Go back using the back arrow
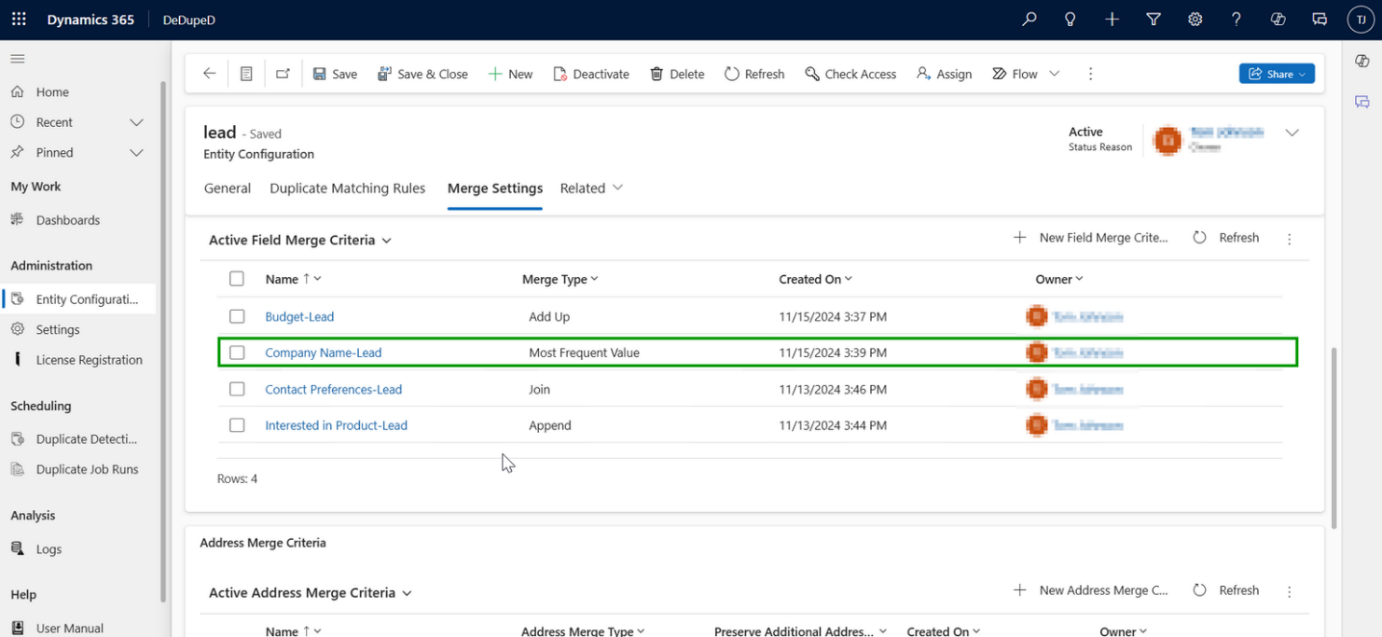Viewport: 1382px width, 637px height. 209,74
